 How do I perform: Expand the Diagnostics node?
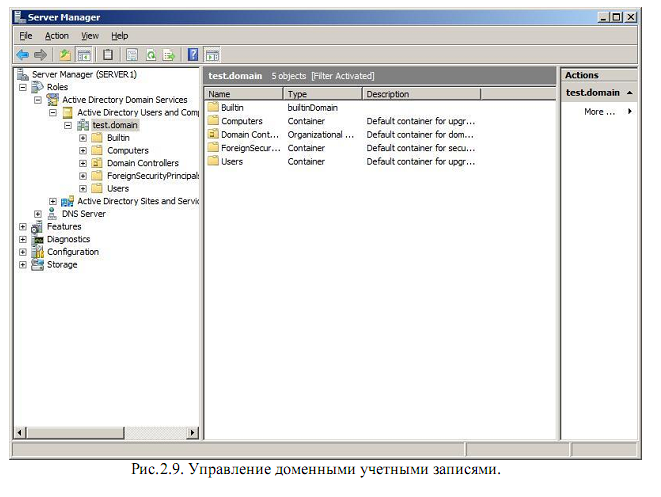coord(23,239)
